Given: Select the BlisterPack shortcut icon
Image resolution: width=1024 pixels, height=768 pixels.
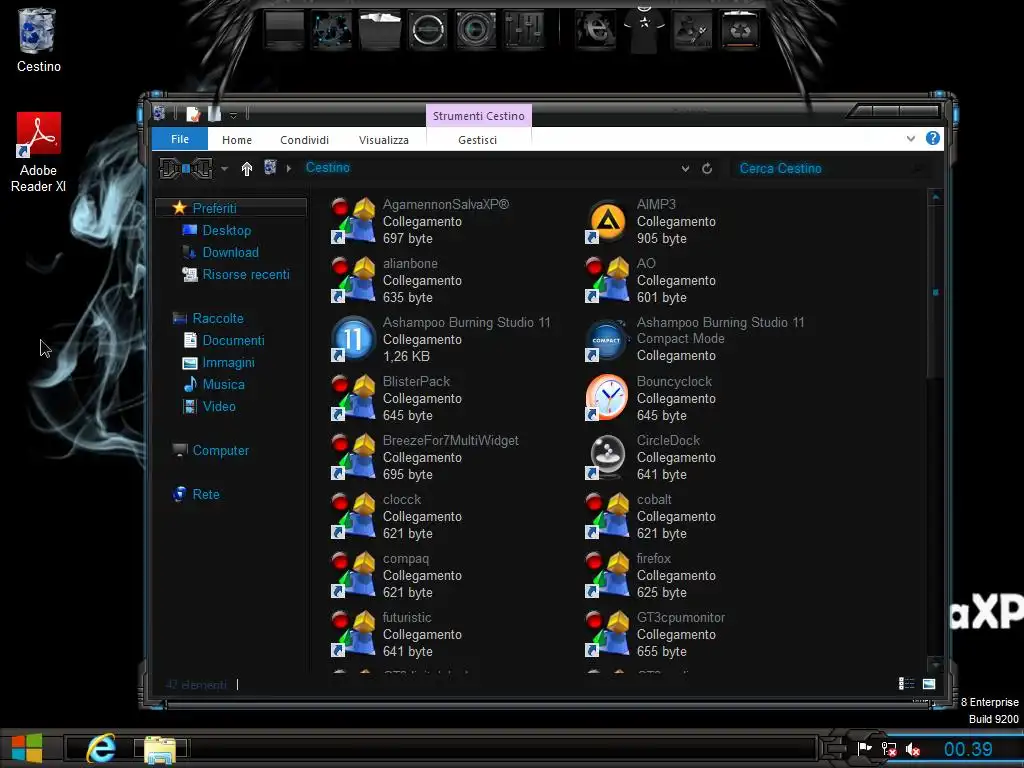Looking at the screenshot, I should pyautogui.click(x=353, y=398).
